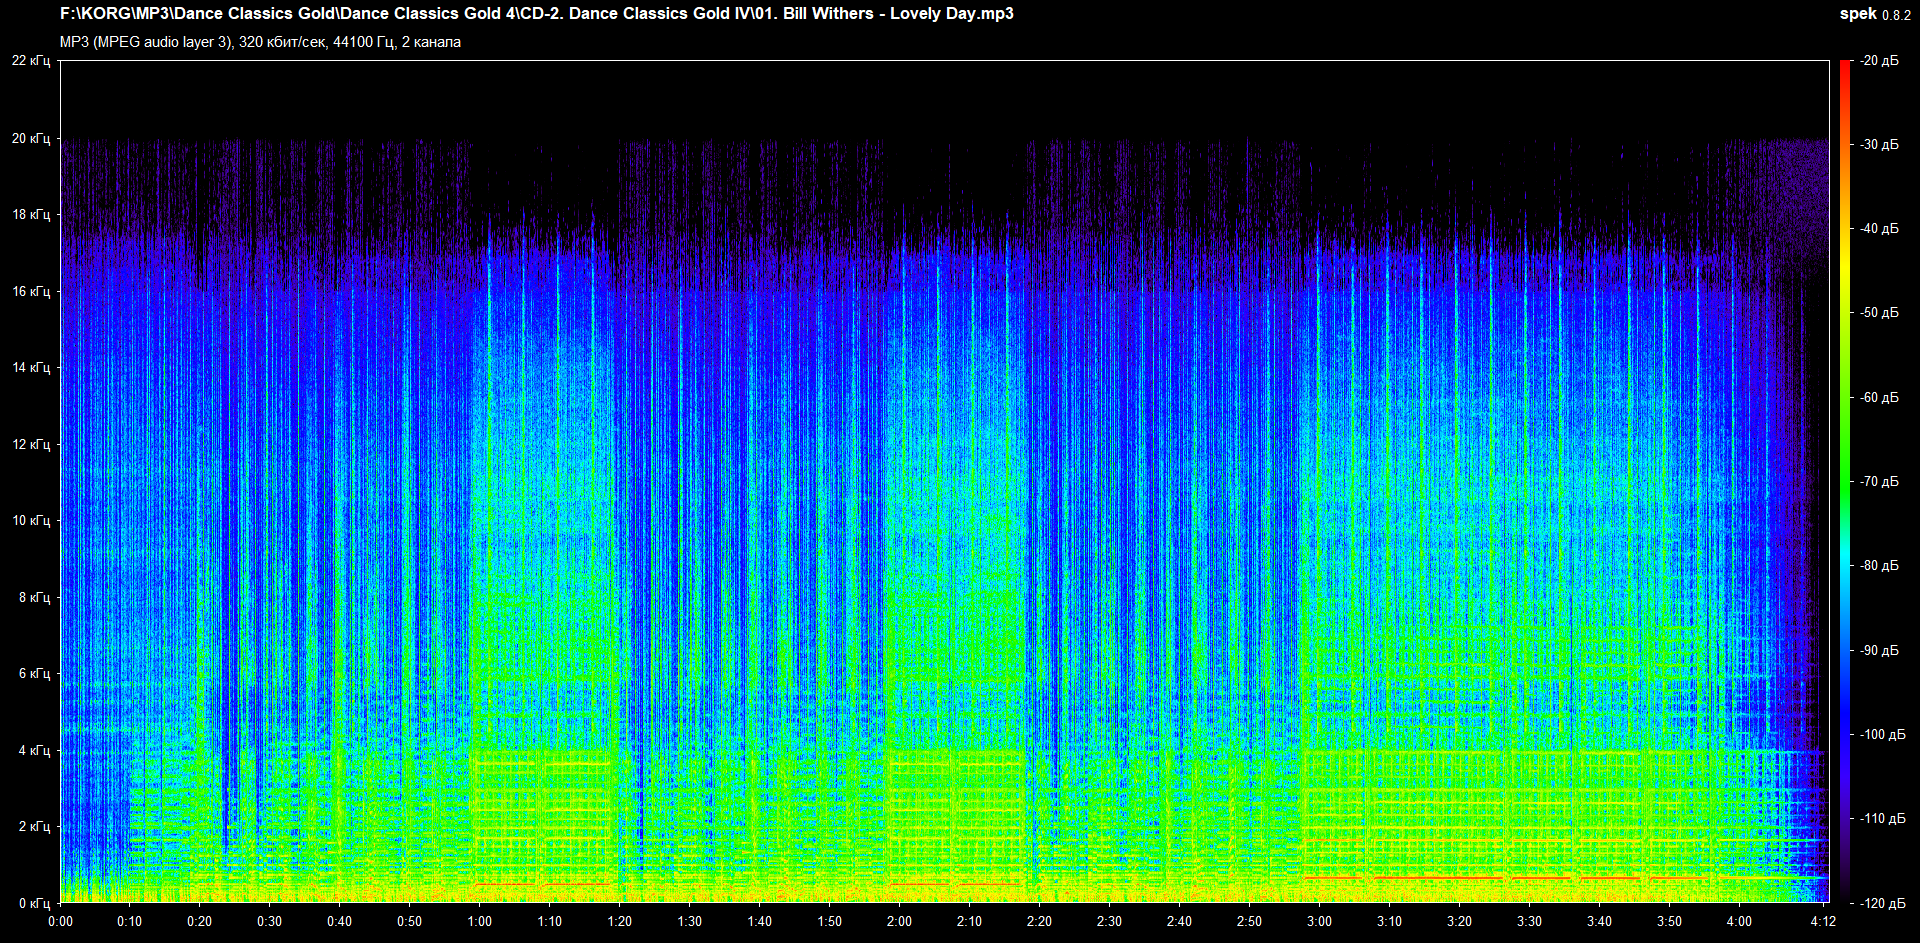Click the file path title text

coord(536,14)
